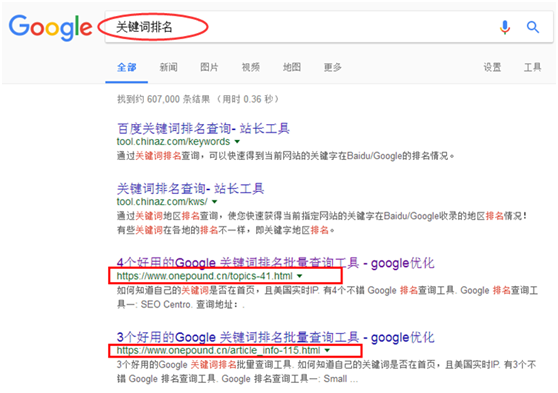Click snippet starting 通过关键词地区排名查询

(x=322, y=223)
